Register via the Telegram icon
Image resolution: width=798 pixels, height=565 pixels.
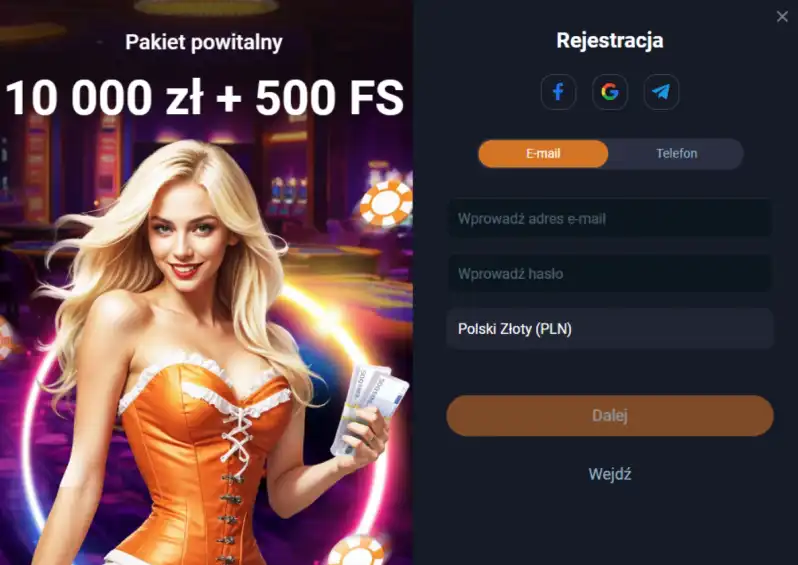[x=661, y=92]
